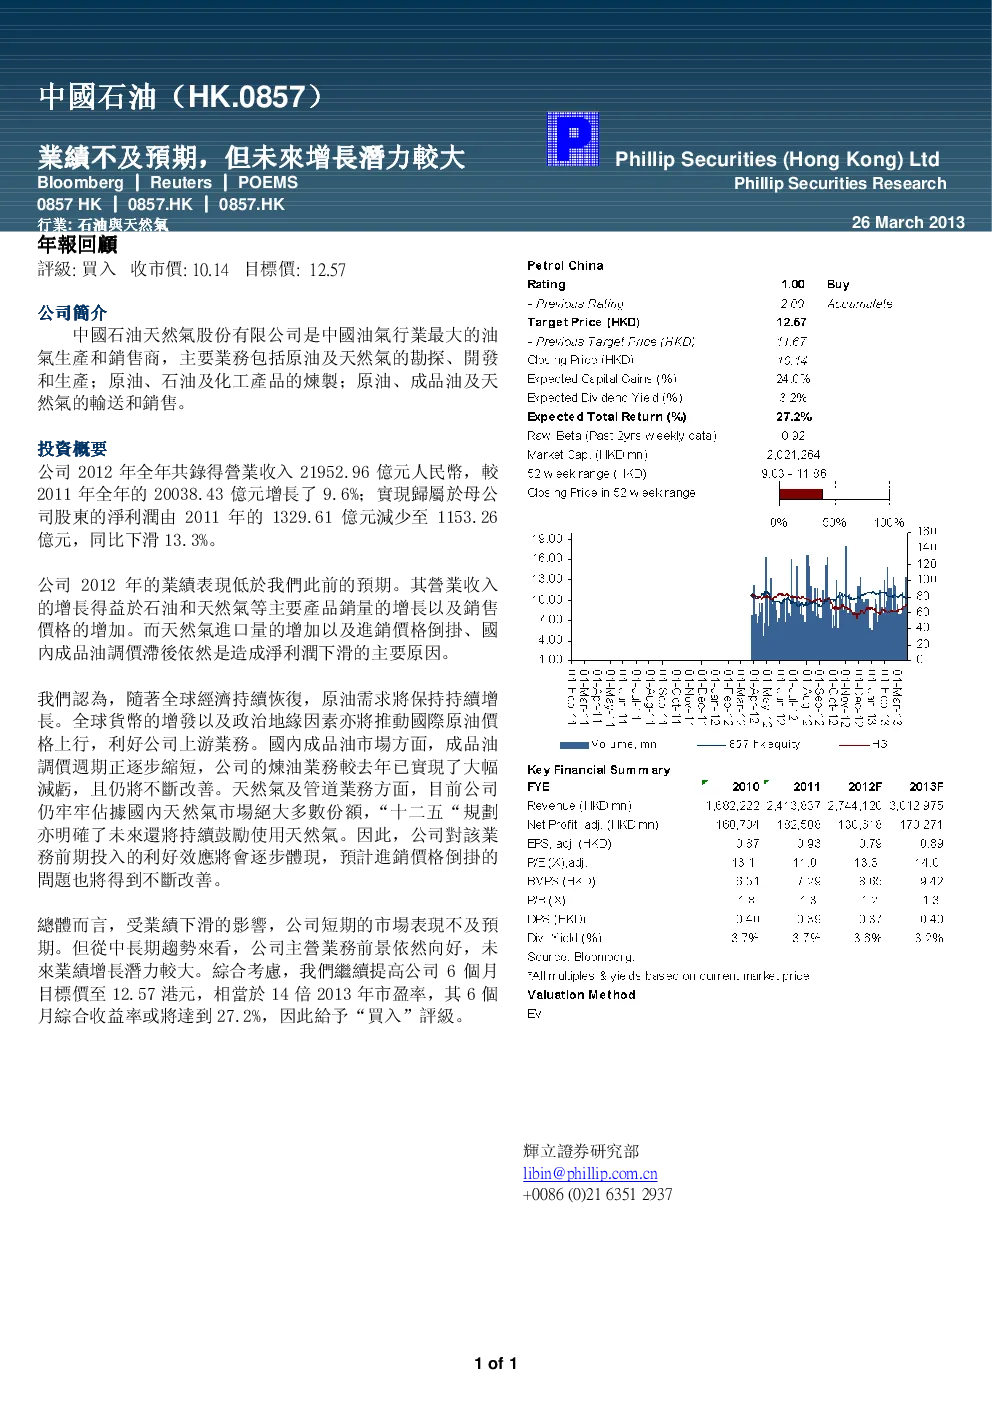The height and width of the screenshot is (1403, 992).
Task: Open the libin@phillip.com.cn email link
Action: [590, 1173]
